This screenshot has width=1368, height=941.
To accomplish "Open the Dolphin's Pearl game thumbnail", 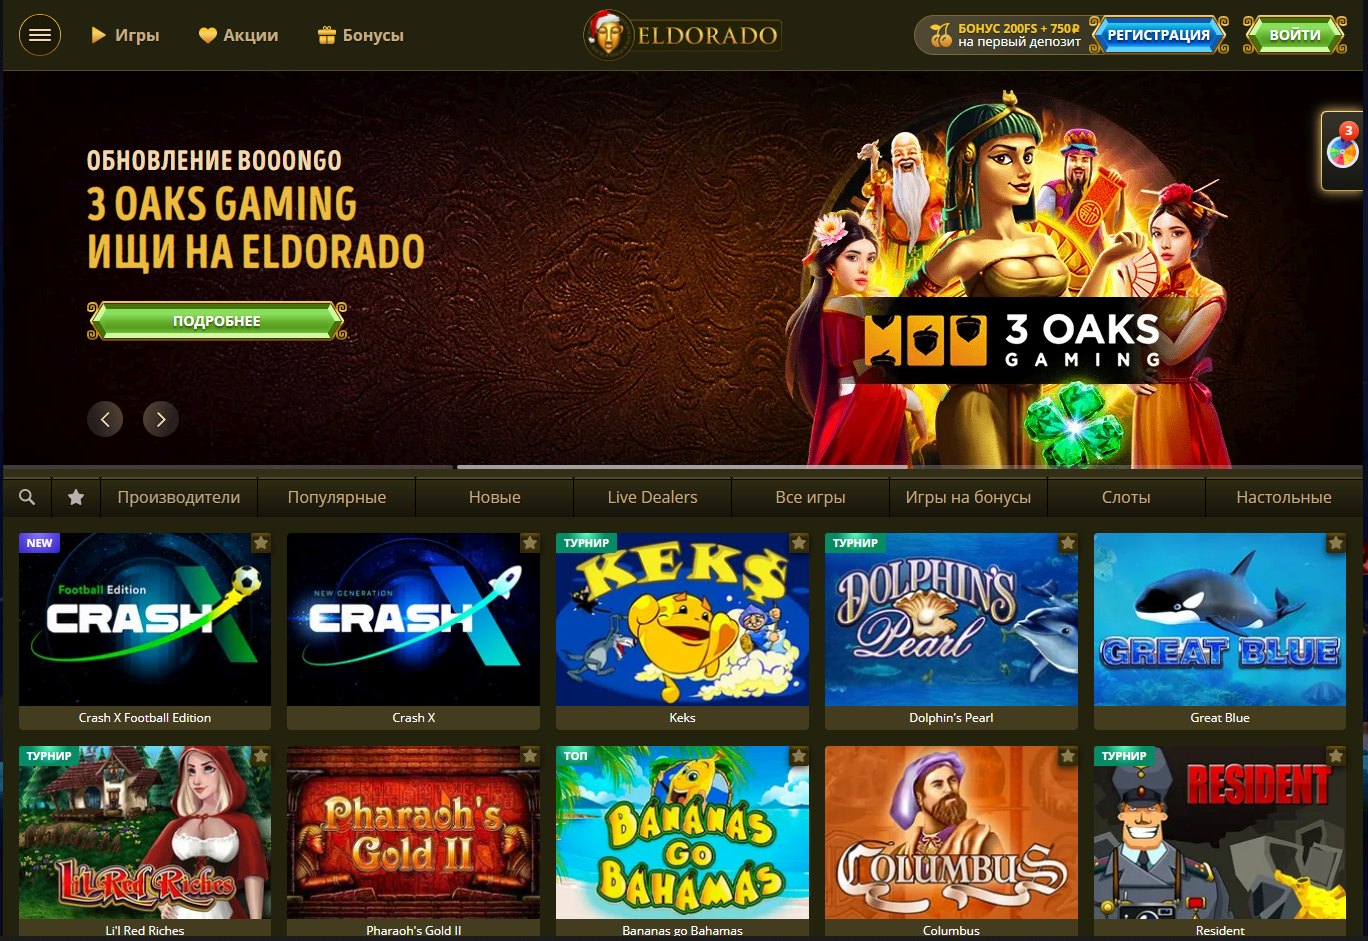I will pos(951,619).
